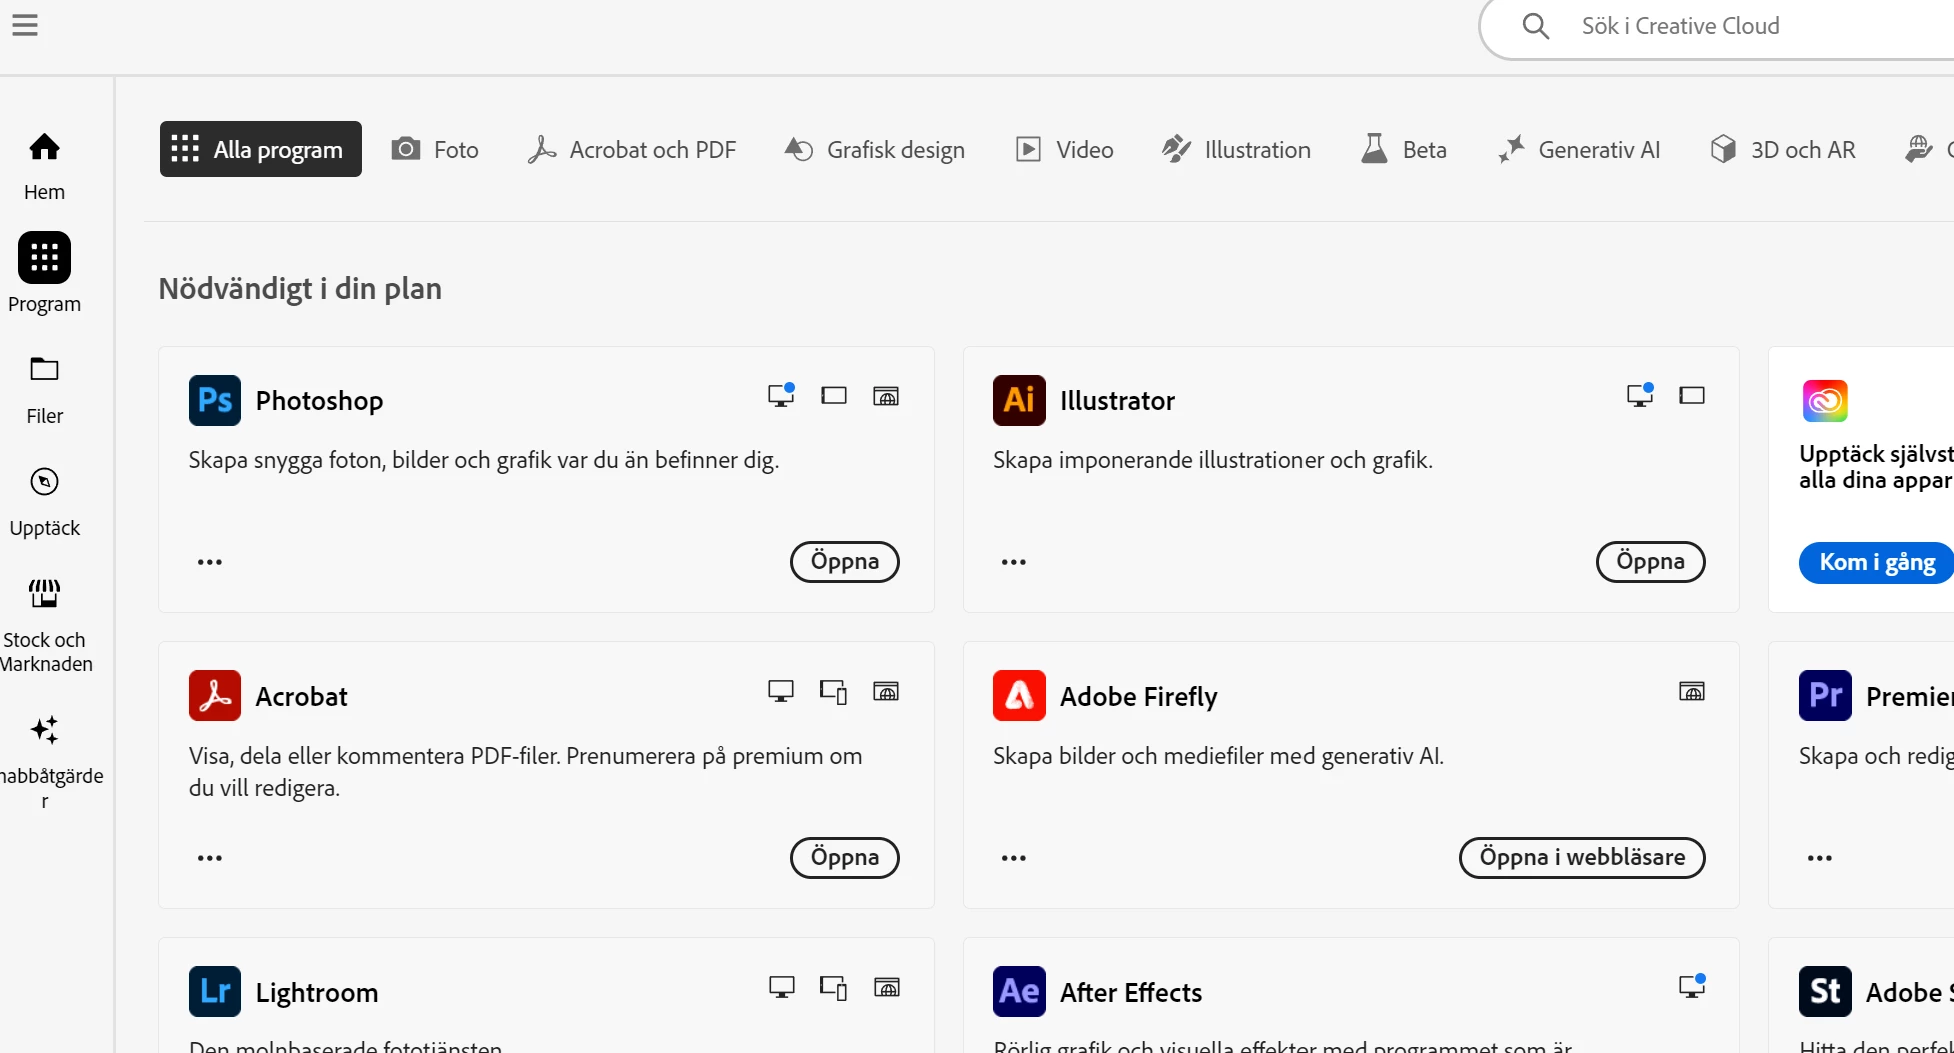Open Premiere more options menu

click(1820, 858)
